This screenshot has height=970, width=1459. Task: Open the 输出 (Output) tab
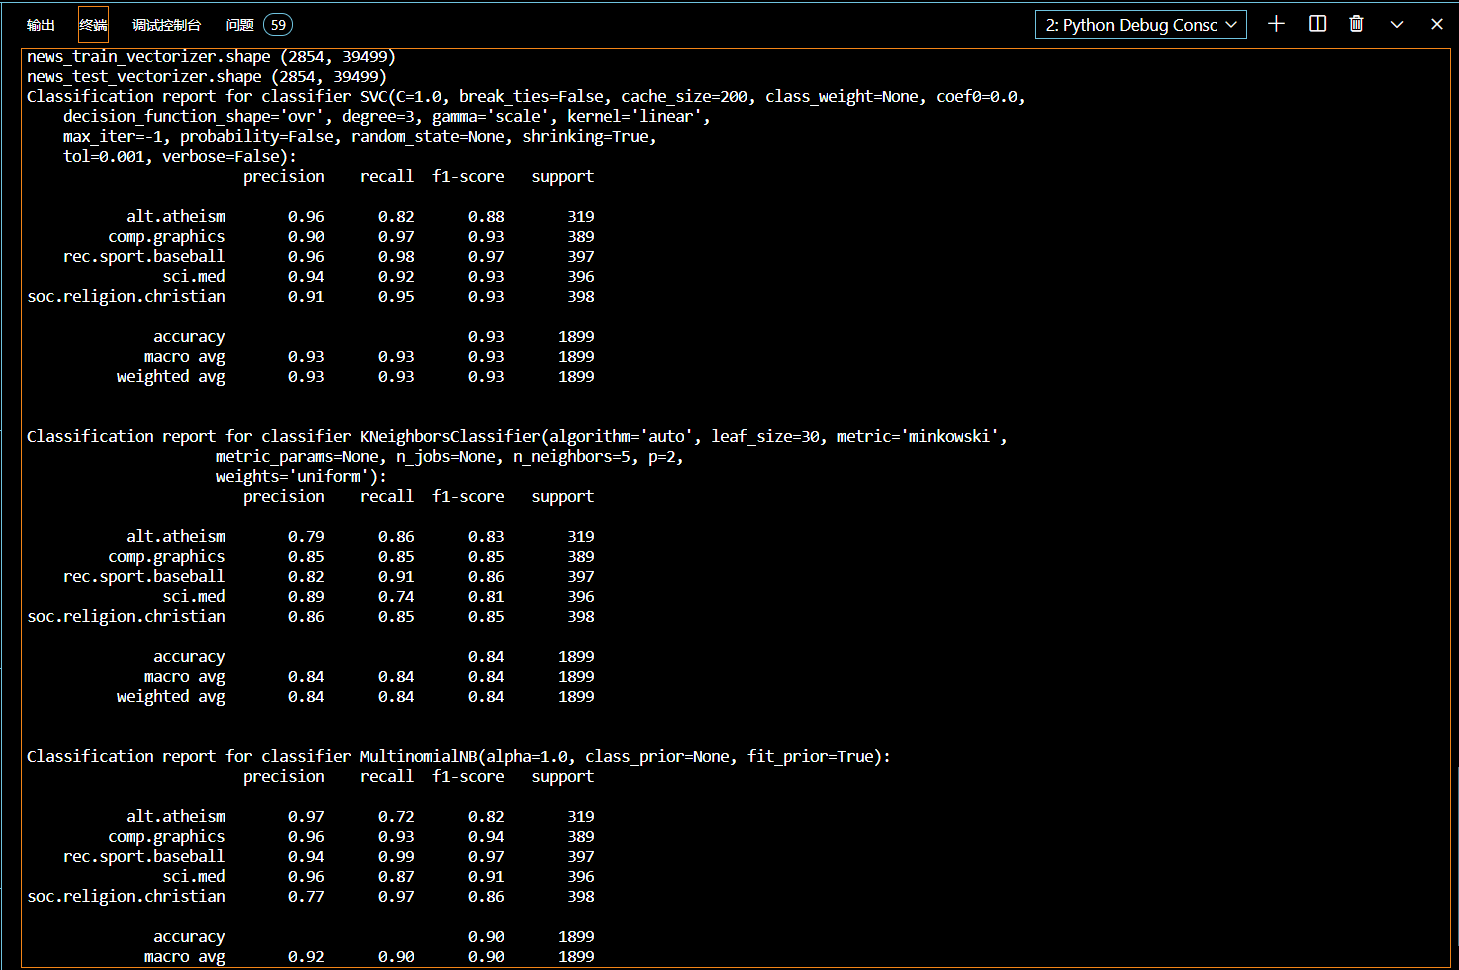[41, 25]
